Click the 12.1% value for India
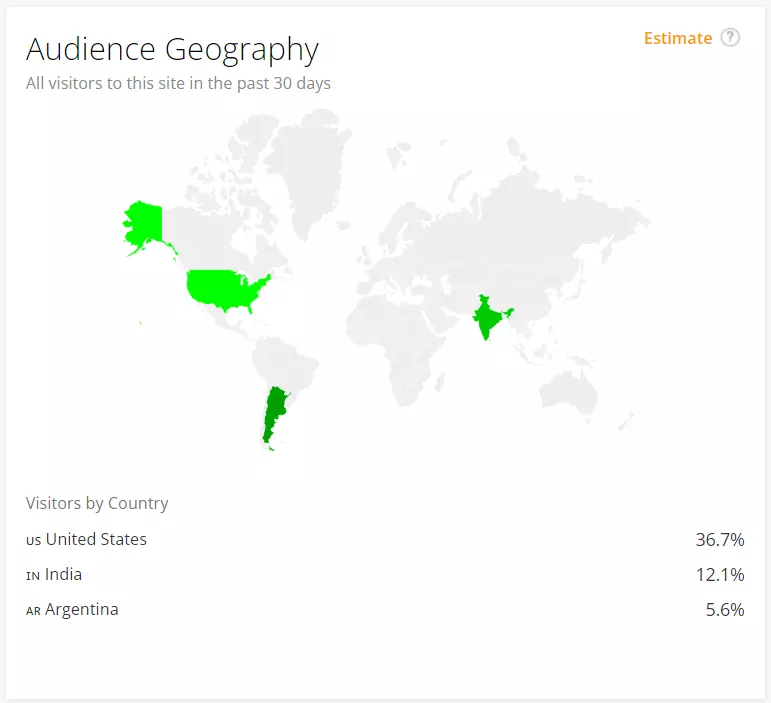 point(720,574)
